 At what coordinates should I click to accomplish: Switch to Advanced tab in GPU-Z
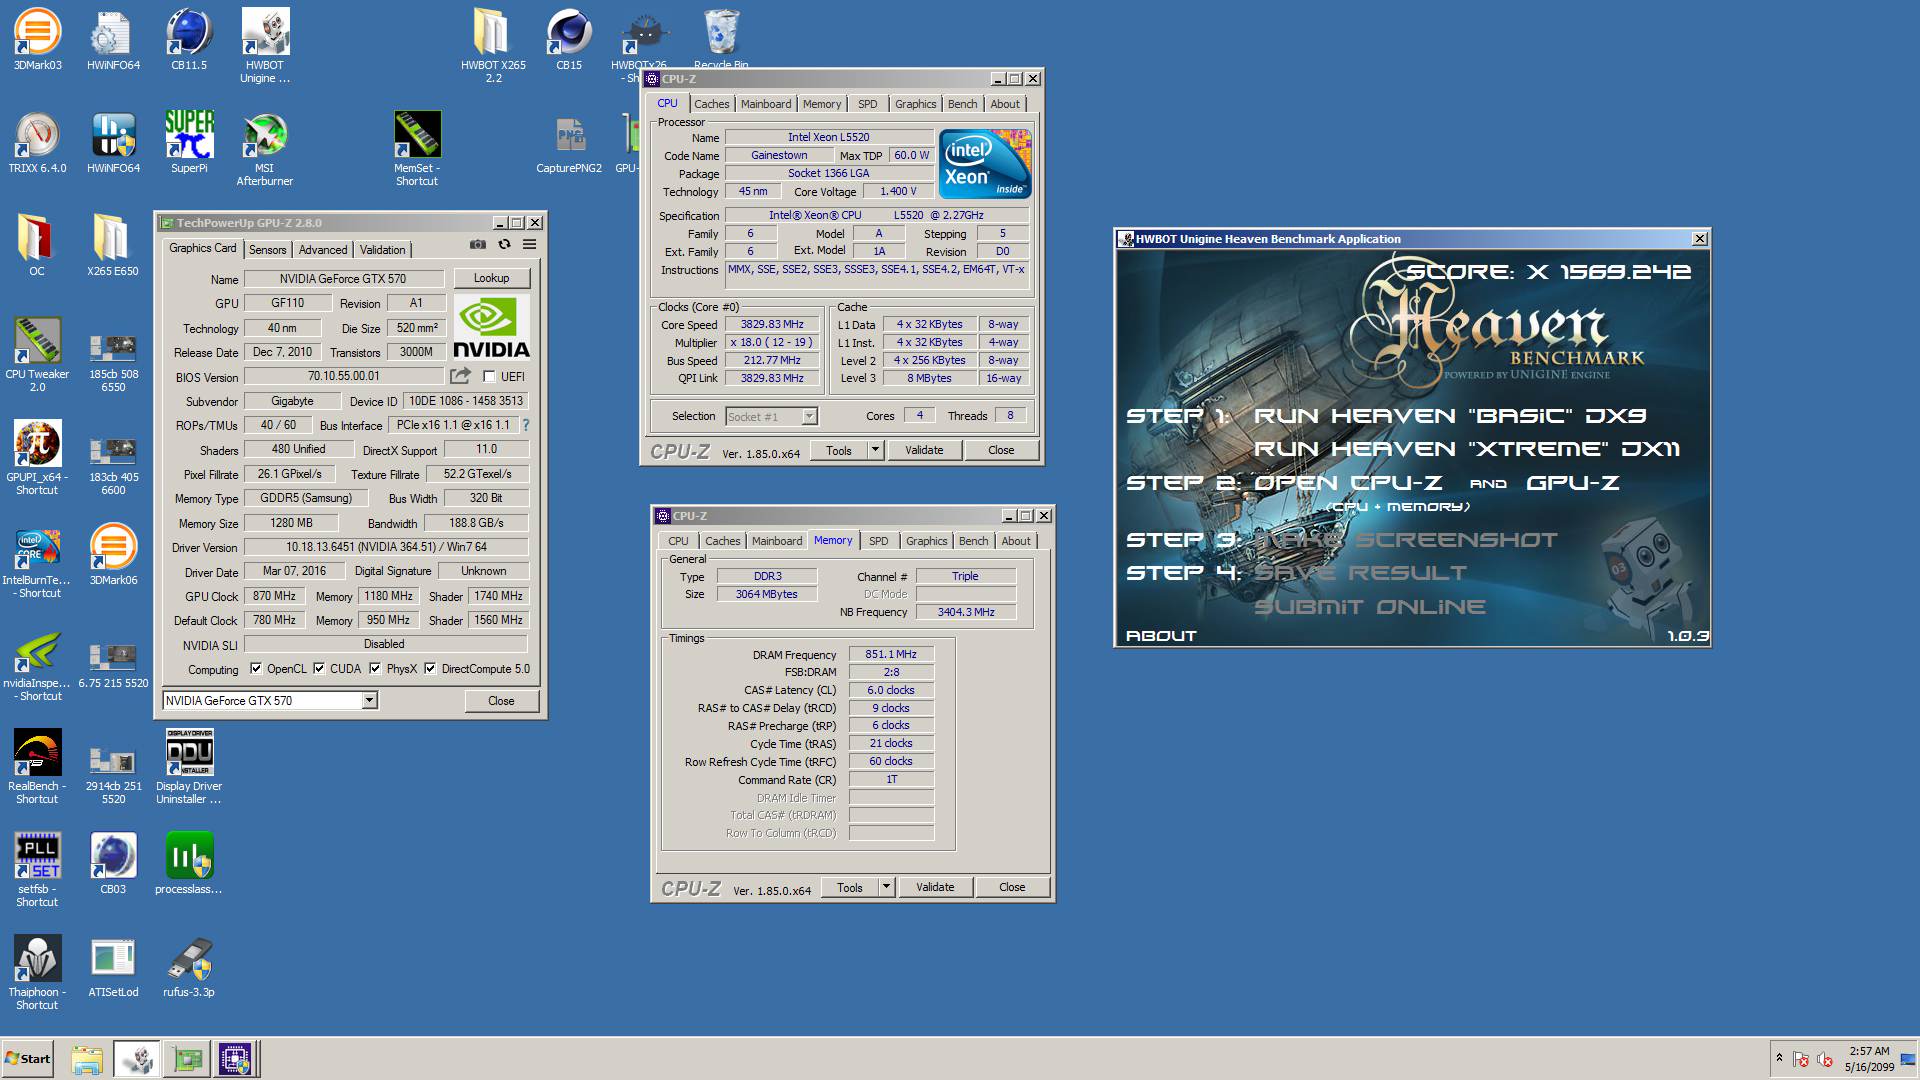pos(323,250)
